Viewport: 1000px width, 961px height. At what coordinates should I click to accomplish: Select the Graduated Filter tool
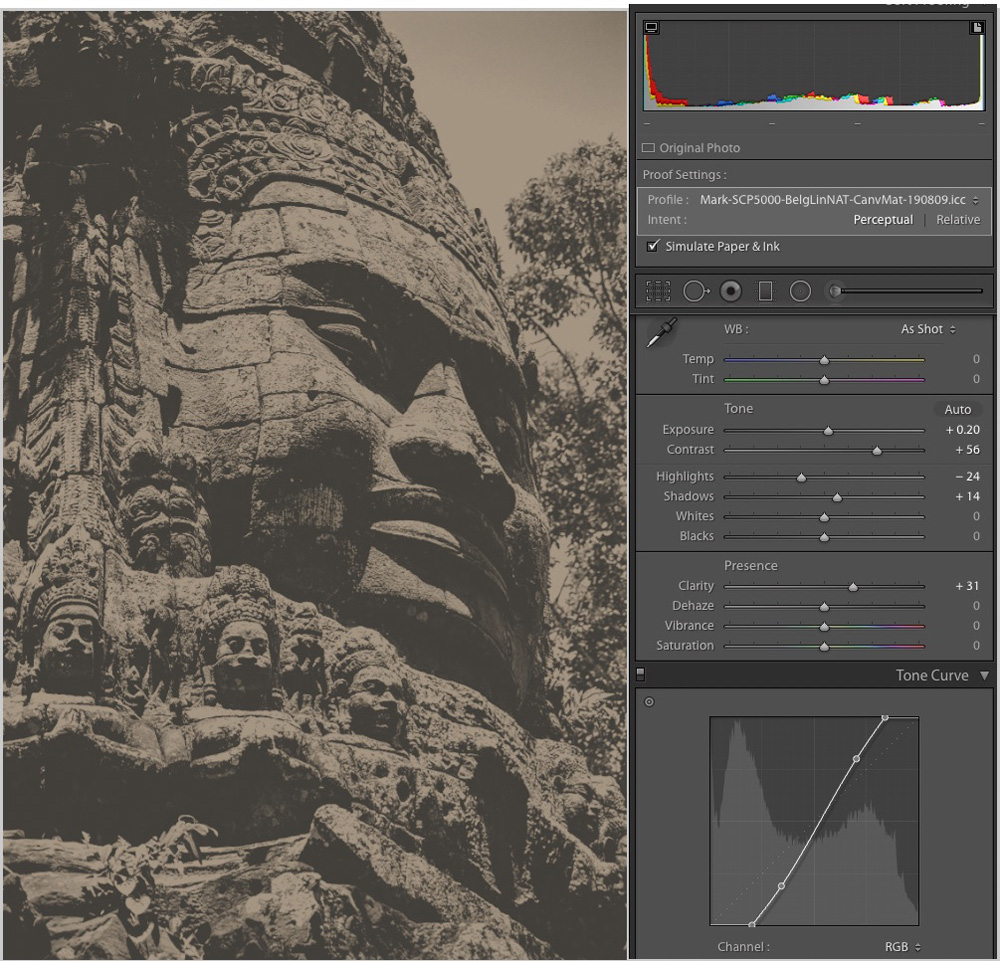point(766,291)
